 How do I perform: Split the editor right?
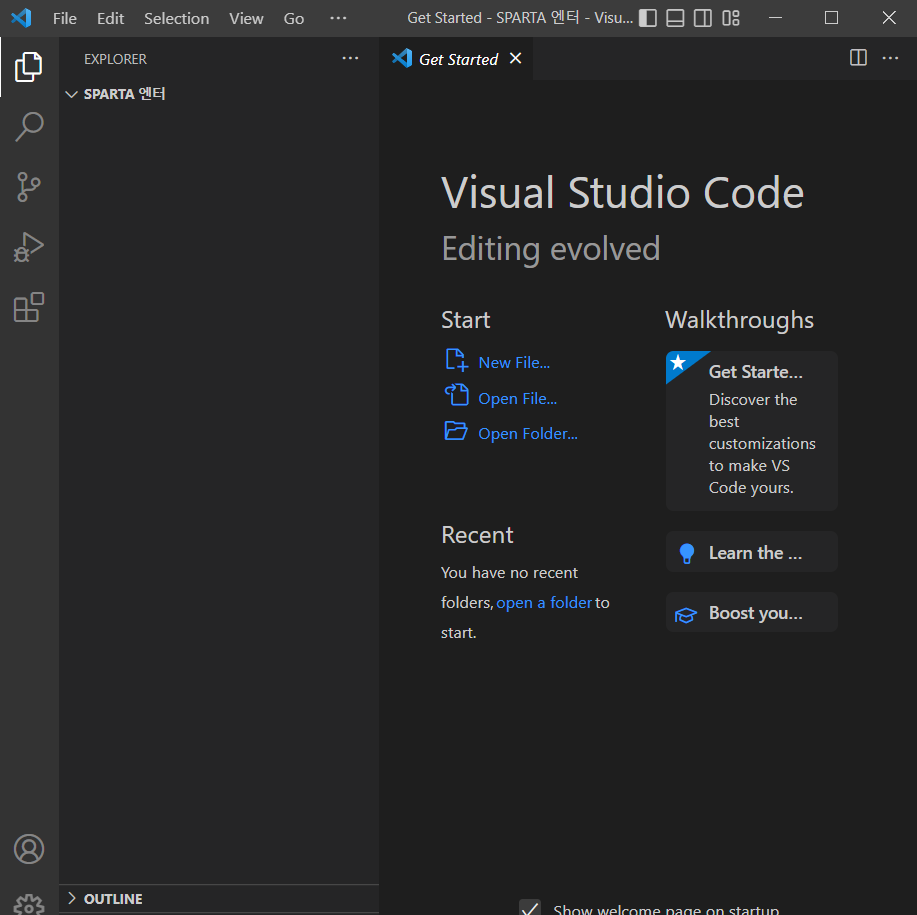[858, 58]
